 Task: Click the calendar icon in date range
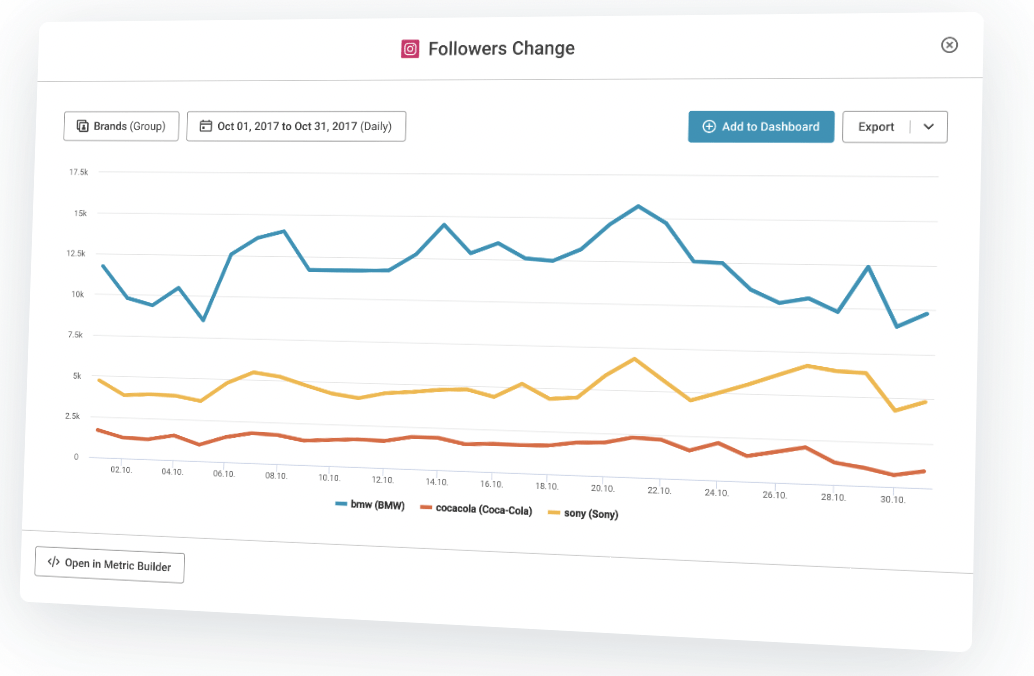206,126
